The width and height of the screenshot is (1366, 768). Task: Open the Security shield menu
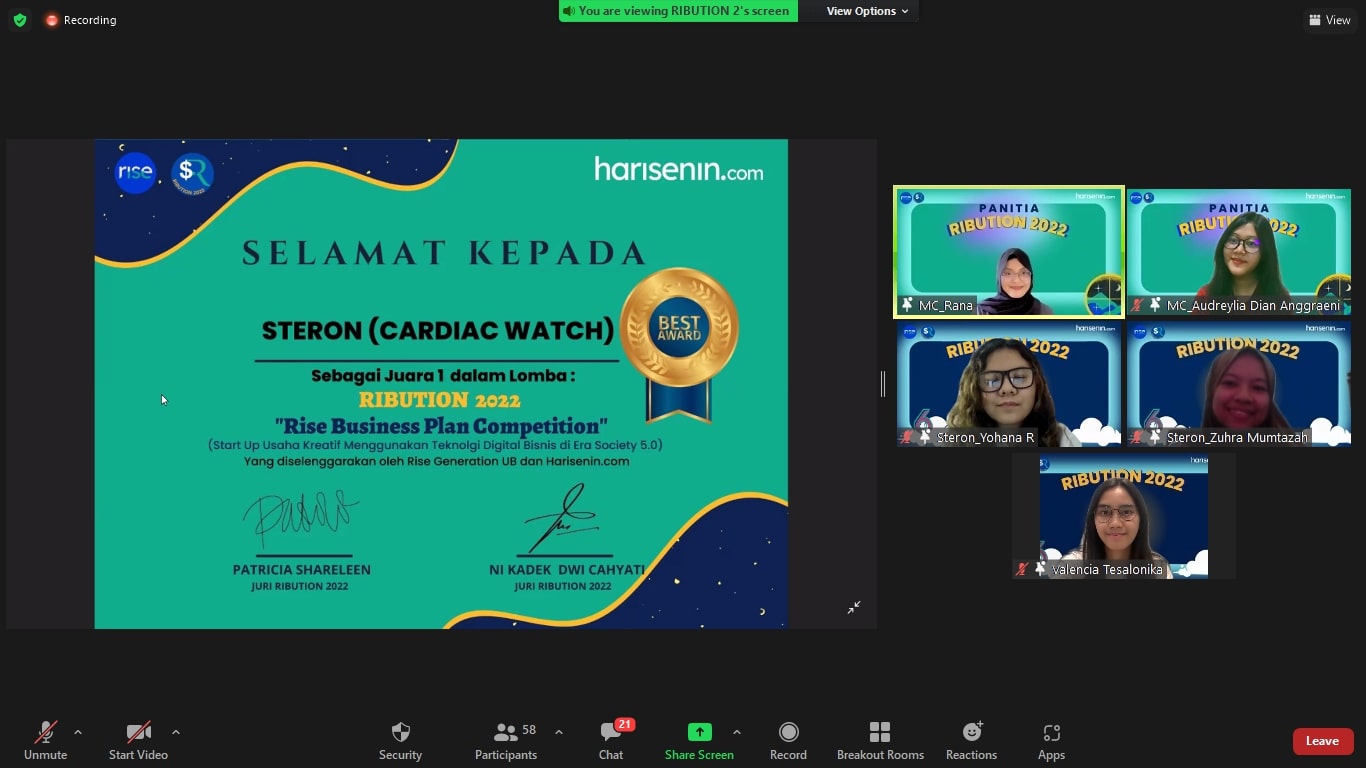click(x=401, y=741)
